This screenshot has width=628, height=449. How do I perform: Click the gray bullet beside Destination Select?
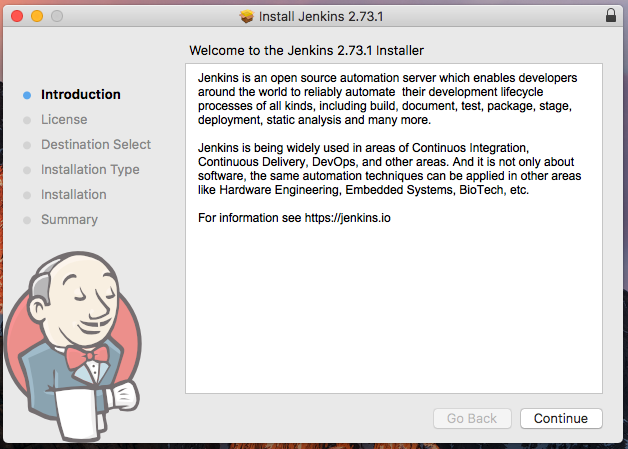[x=27, y=145]
